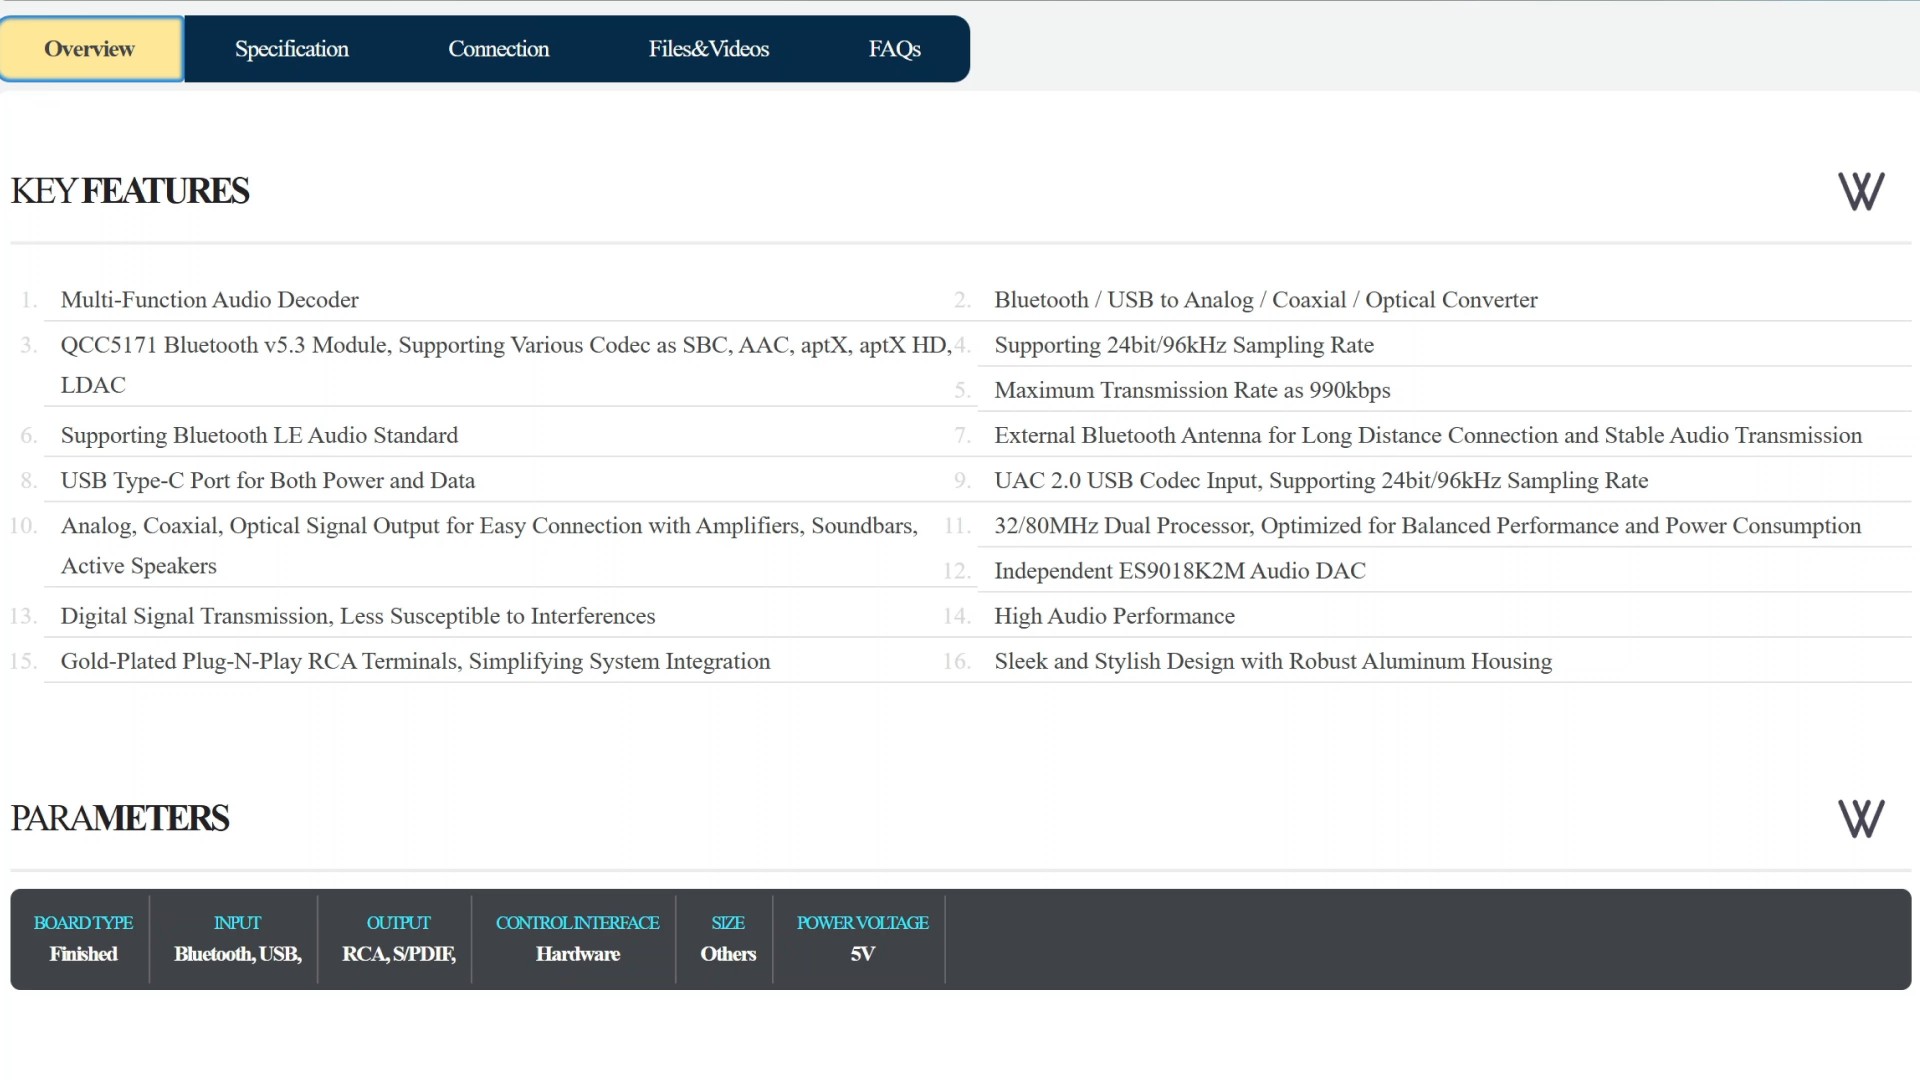Image resolution: width=1920 pixels, height=1080 pixels.
Task: Open the Specification tab
Action: pyautogui.click(x=291, y=49)
